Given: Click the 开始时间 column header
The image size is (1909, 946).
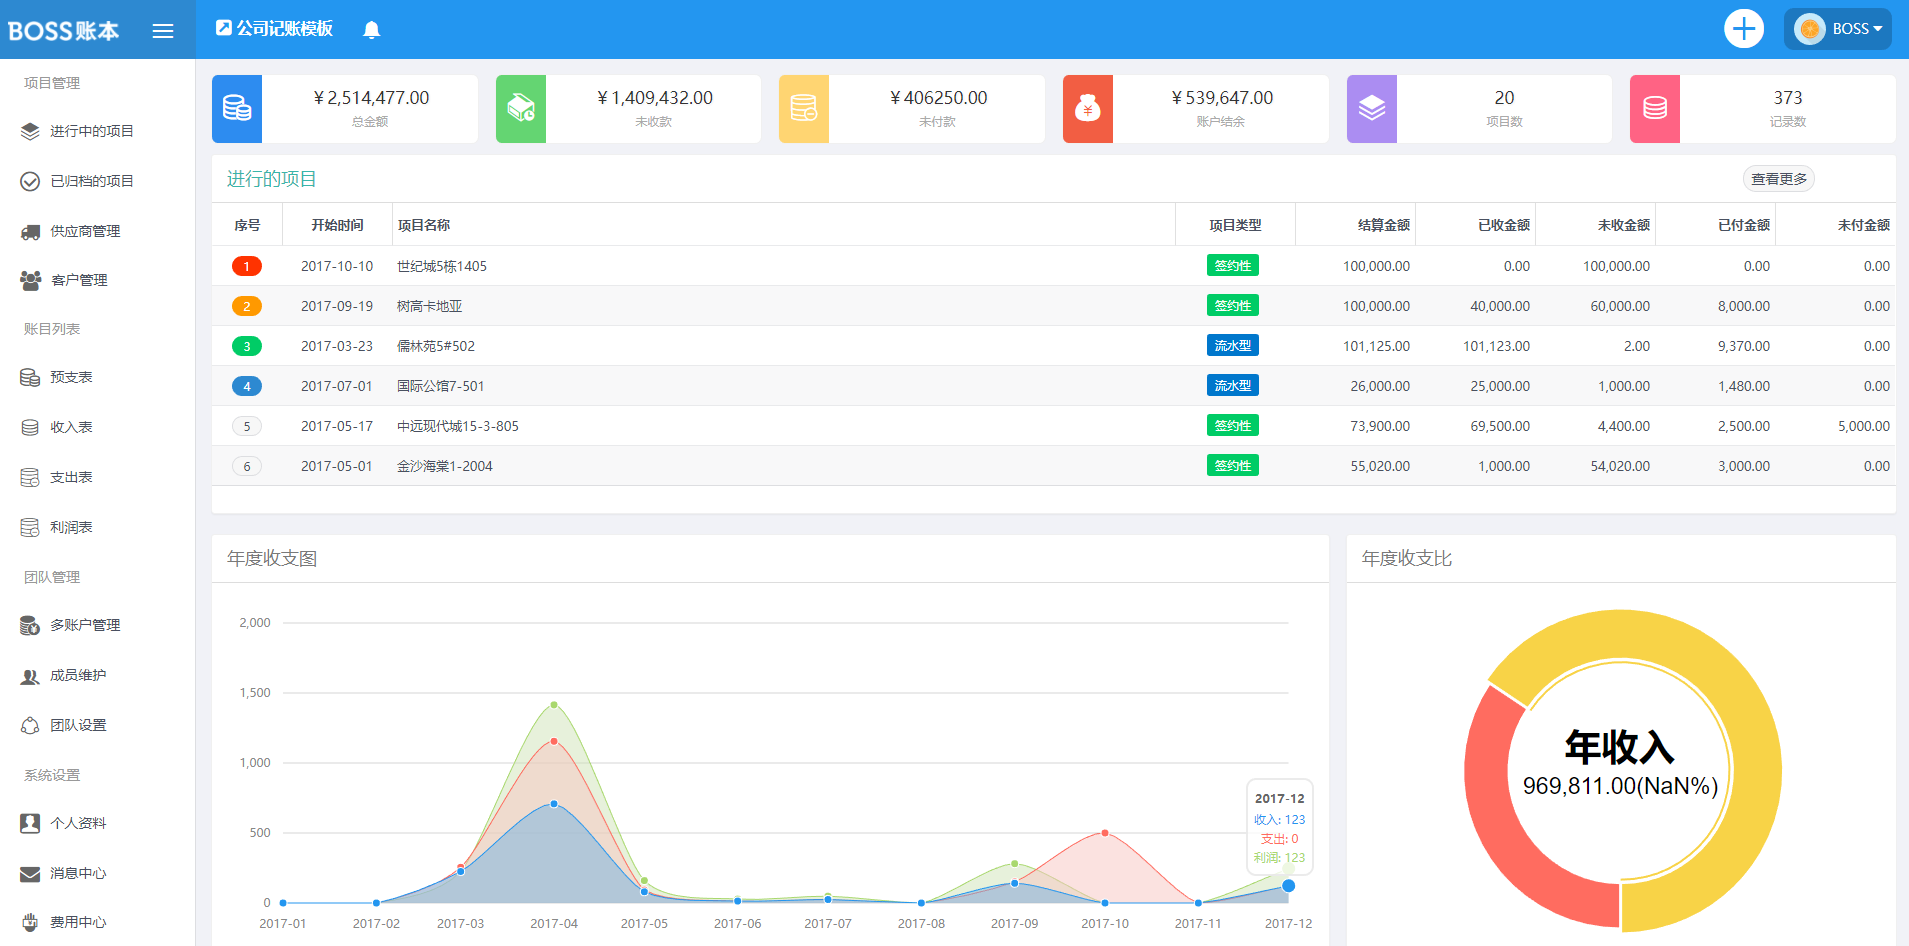Looking at the screenshot, I should 337,225.
